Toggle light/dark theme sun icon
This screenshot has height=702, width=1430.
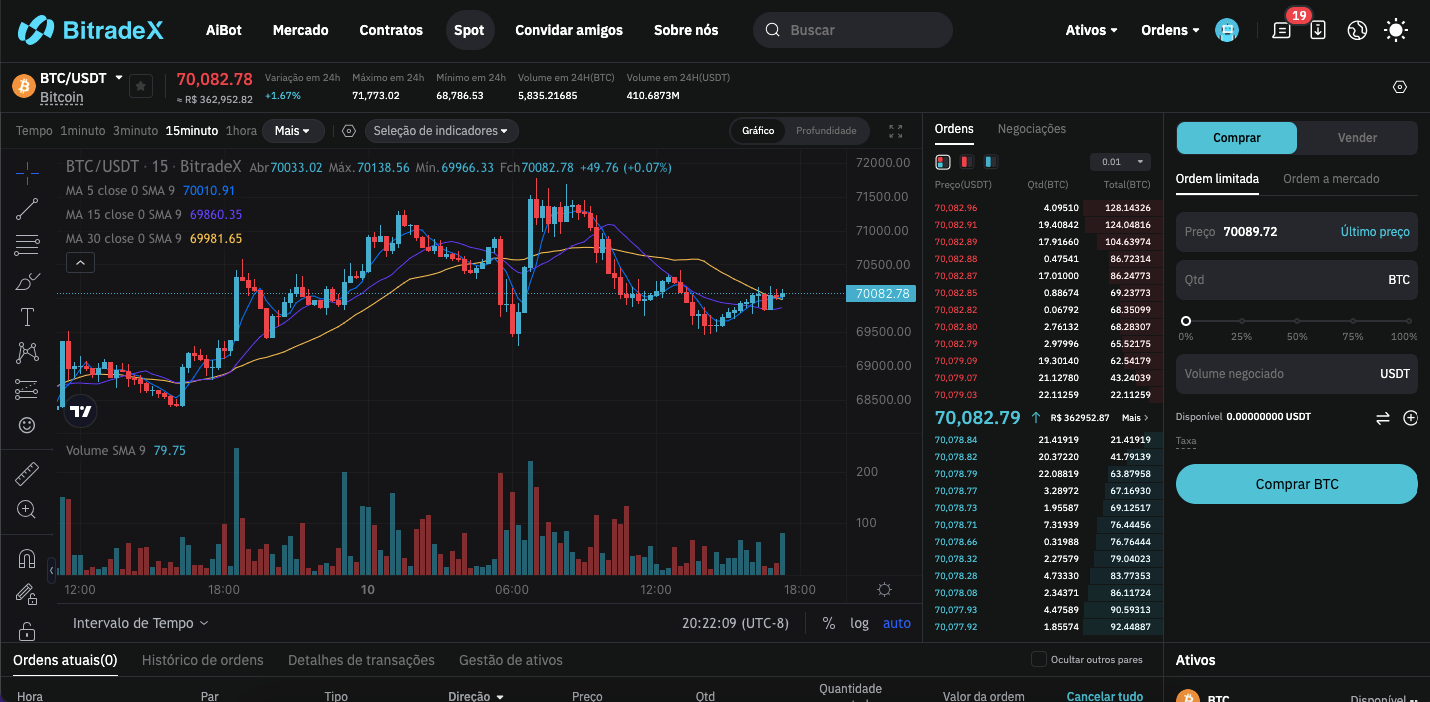tap(1395, 30)
